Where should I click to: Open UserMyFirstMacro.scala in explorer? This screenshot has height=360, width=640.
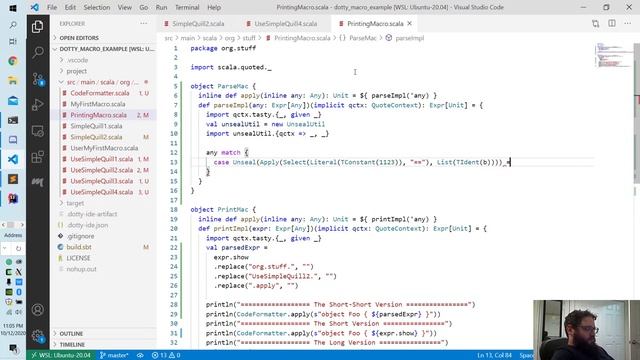(x=104, y=148)
